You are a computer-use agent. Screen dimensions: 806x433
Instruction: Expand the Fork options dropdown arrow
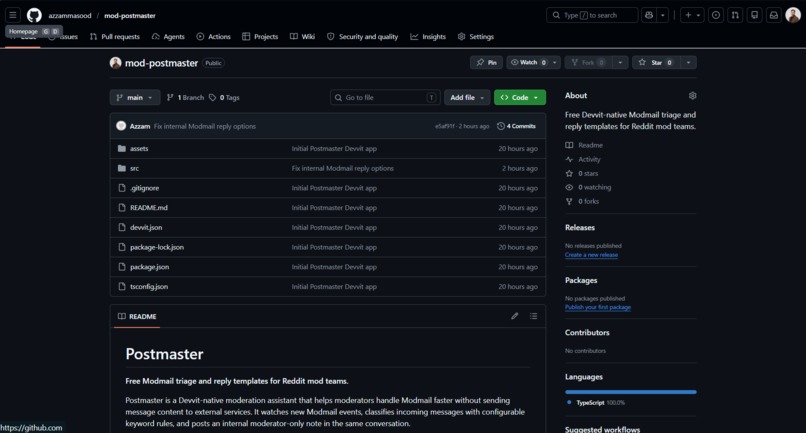coord(620,62)
